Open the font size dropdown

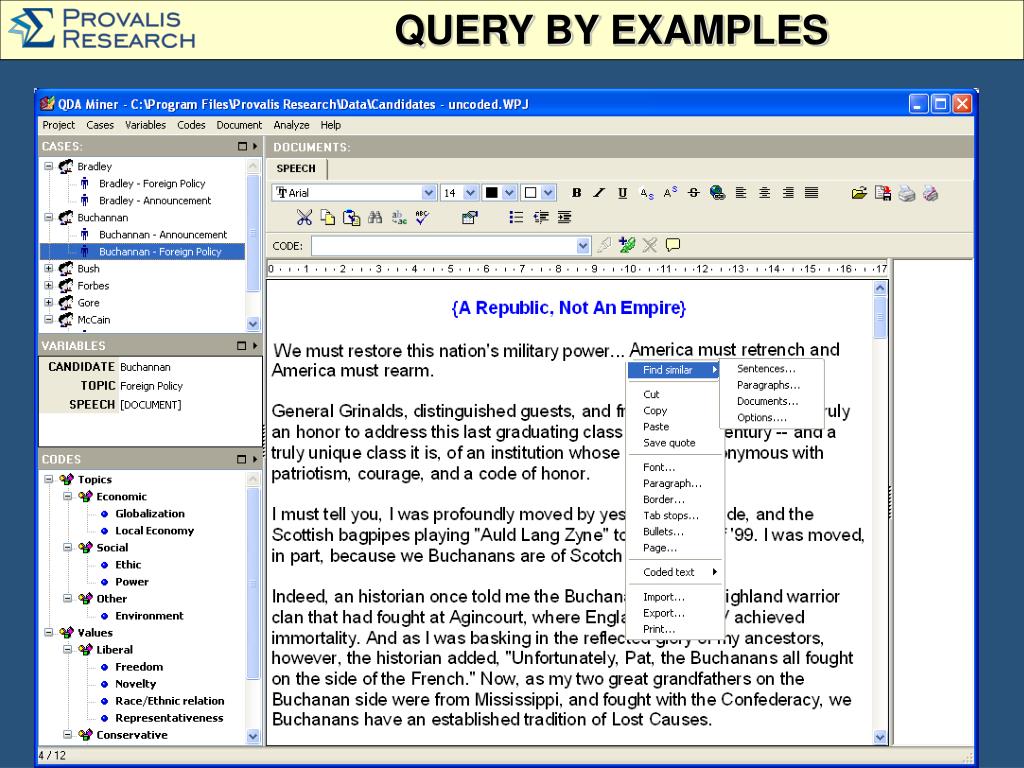[470, 193]
